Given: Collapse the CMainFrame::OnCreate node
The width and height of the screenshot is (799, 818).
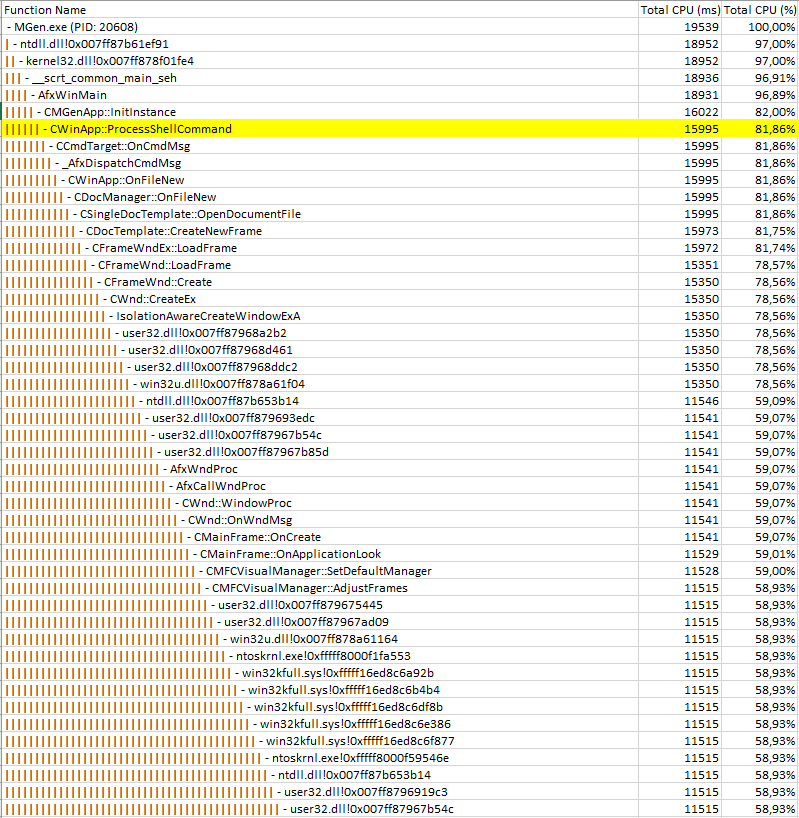Looking at the screenshot, I should click(189, 537).
